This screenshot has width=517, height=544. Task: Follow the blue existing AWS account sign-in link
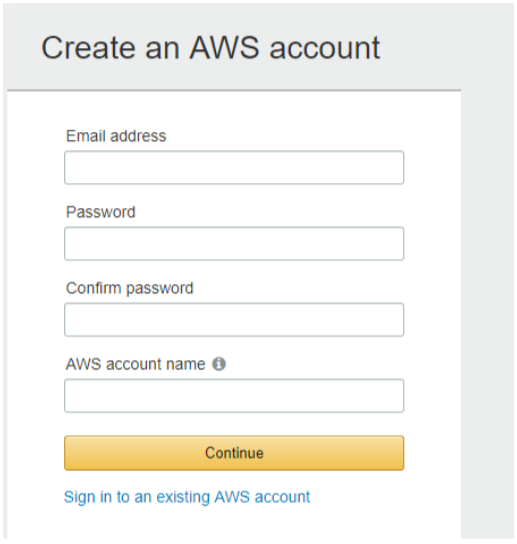187,497
